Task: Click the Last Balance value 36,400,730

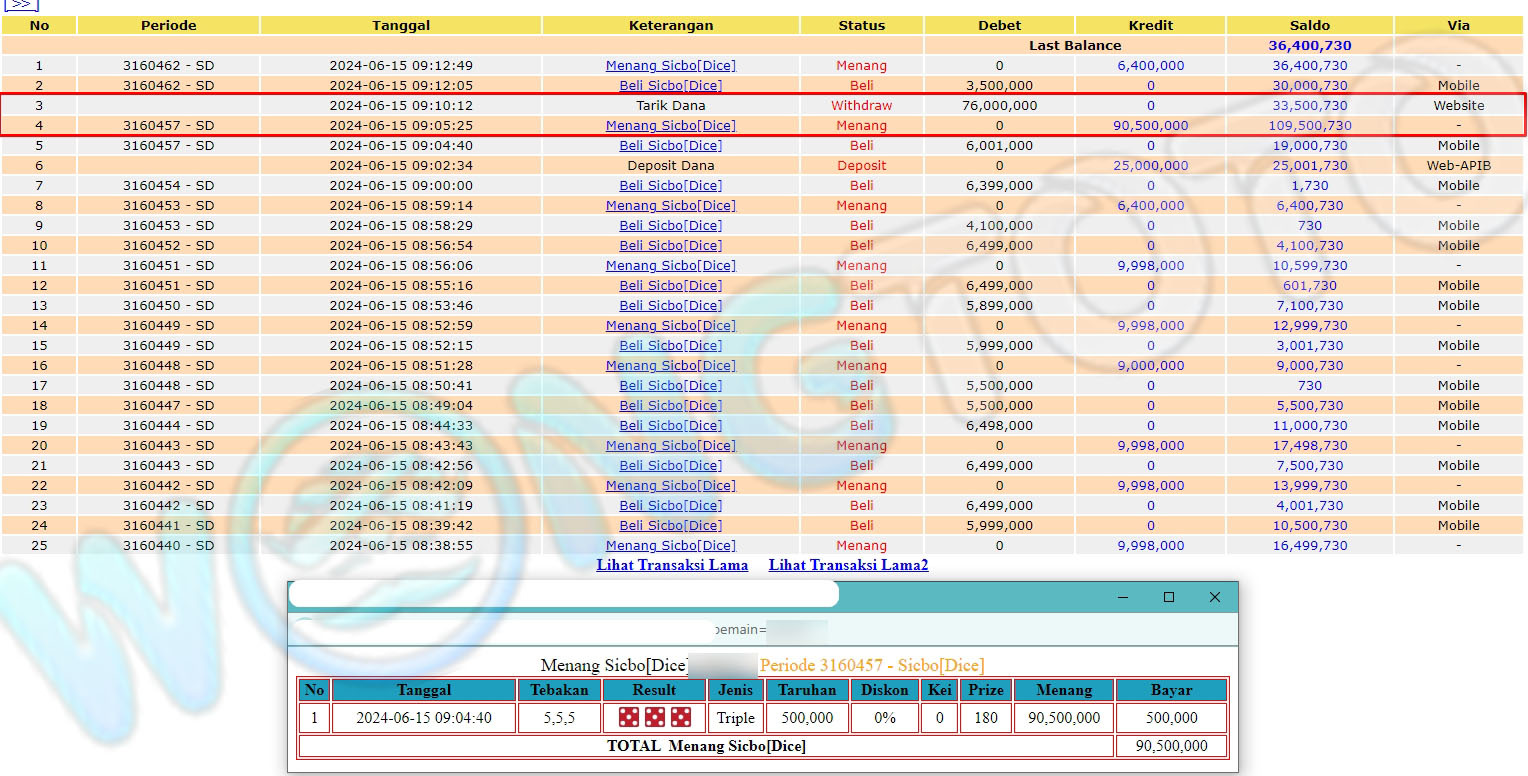Action: tap(1309, 45)
